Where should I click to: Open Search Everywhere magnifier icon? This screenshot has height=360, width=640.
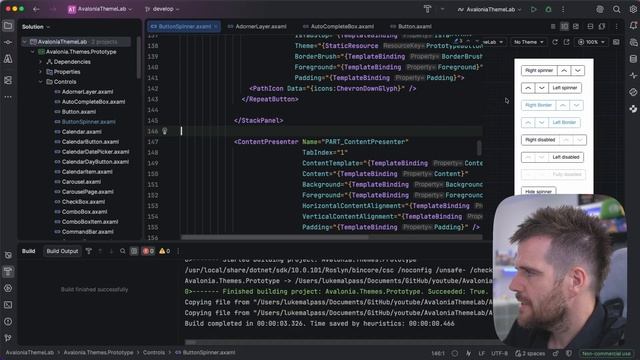[616, 9]
